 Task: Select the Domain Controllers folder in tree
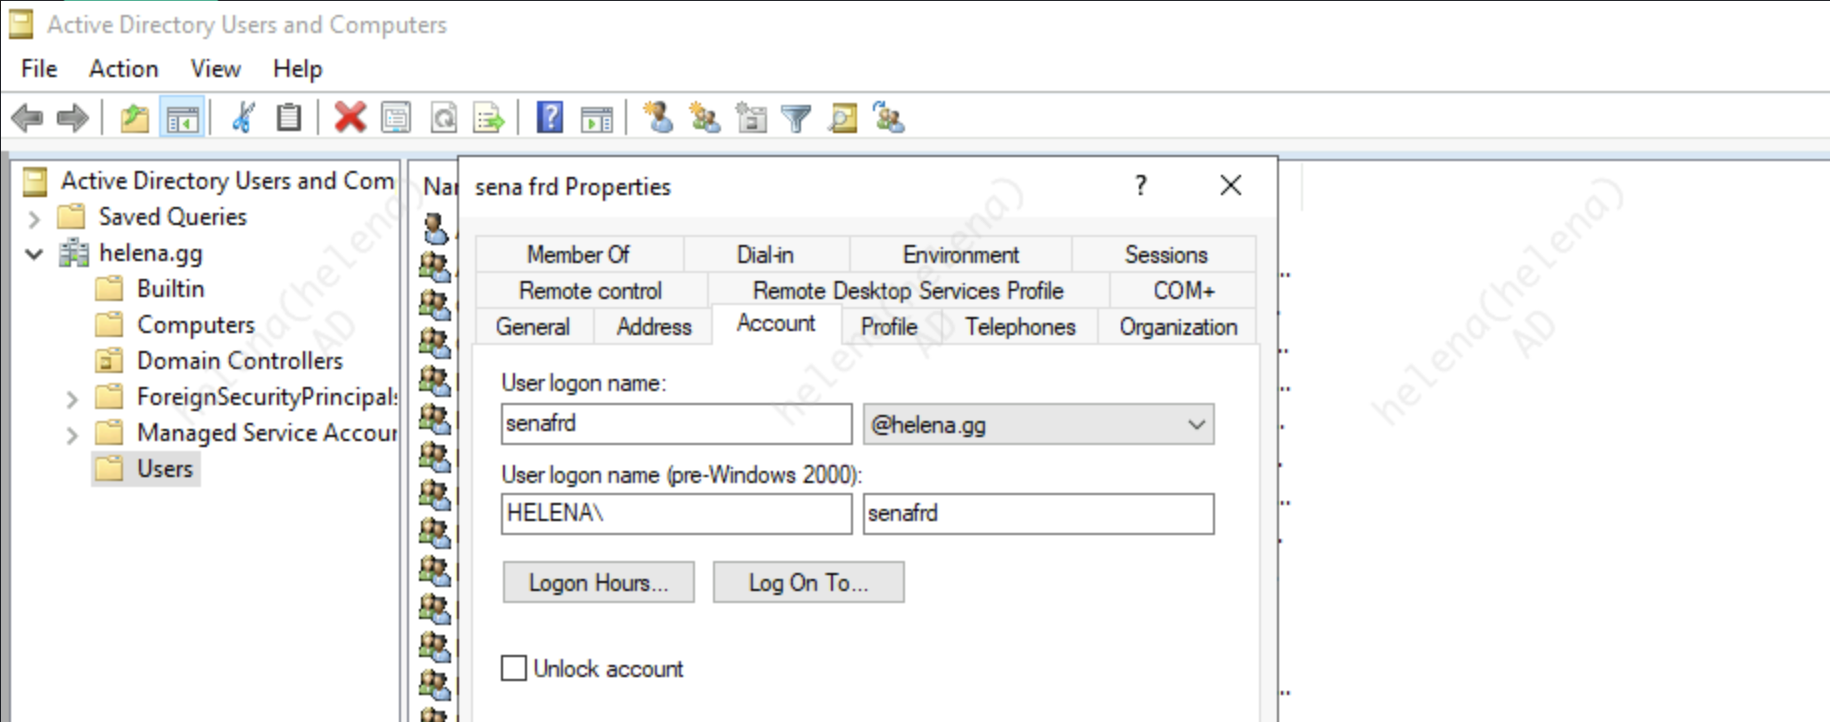(x=239, y=361)
